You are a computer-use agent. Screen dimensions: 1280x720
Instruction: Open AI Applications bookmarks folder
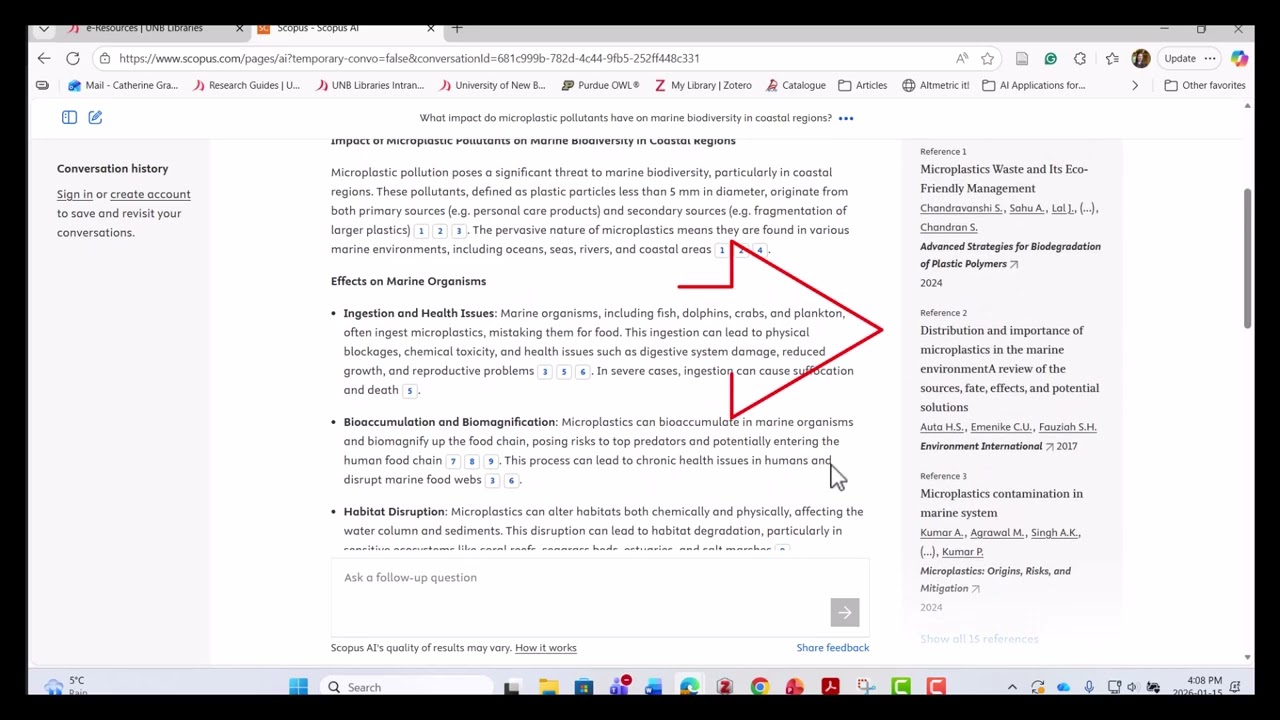(1034, 86)
